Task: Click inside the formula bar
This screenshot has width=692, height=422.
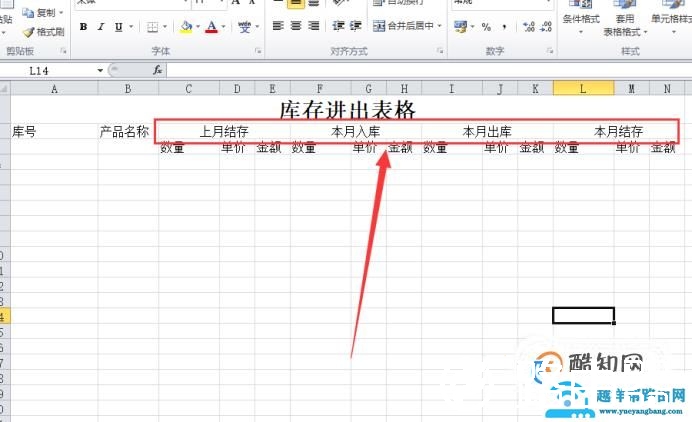Action: pos(429,70)
